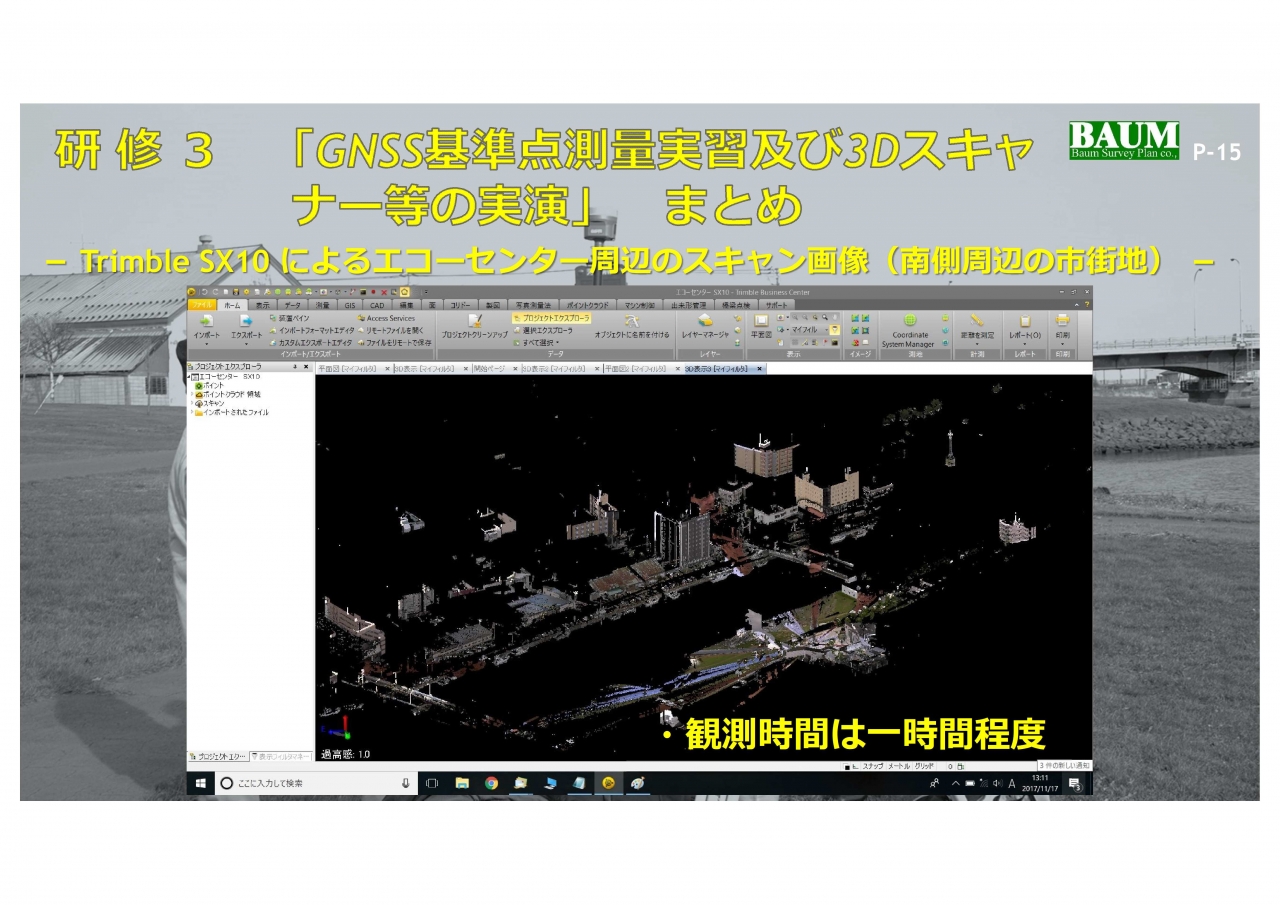Open the Import dropdown arrow
Screen dimensions: 1280x905
[206, 344]
